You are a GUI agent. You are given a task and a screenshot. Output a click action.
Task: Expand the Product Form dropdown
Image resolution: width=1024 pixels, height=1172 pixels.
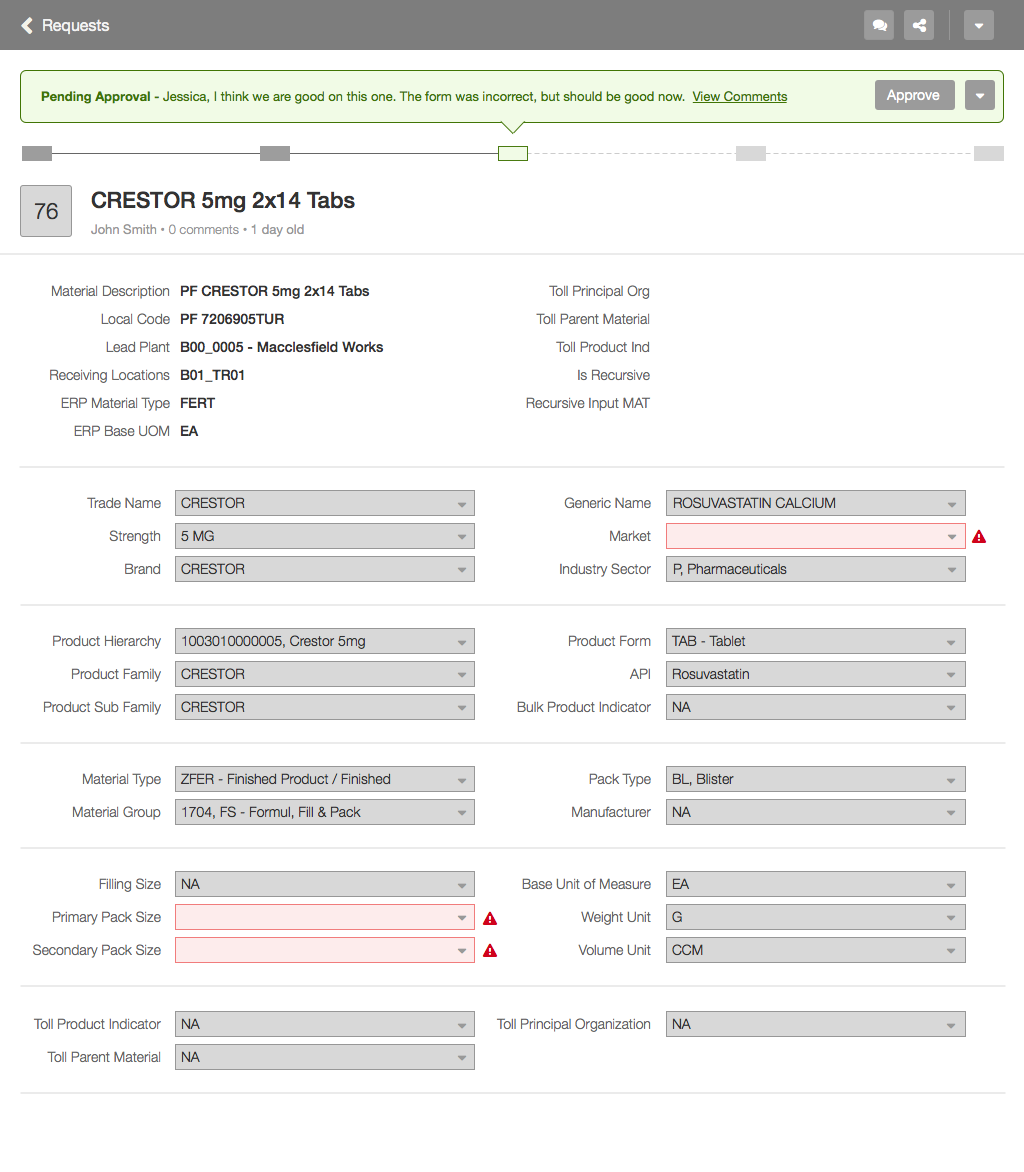815,641
